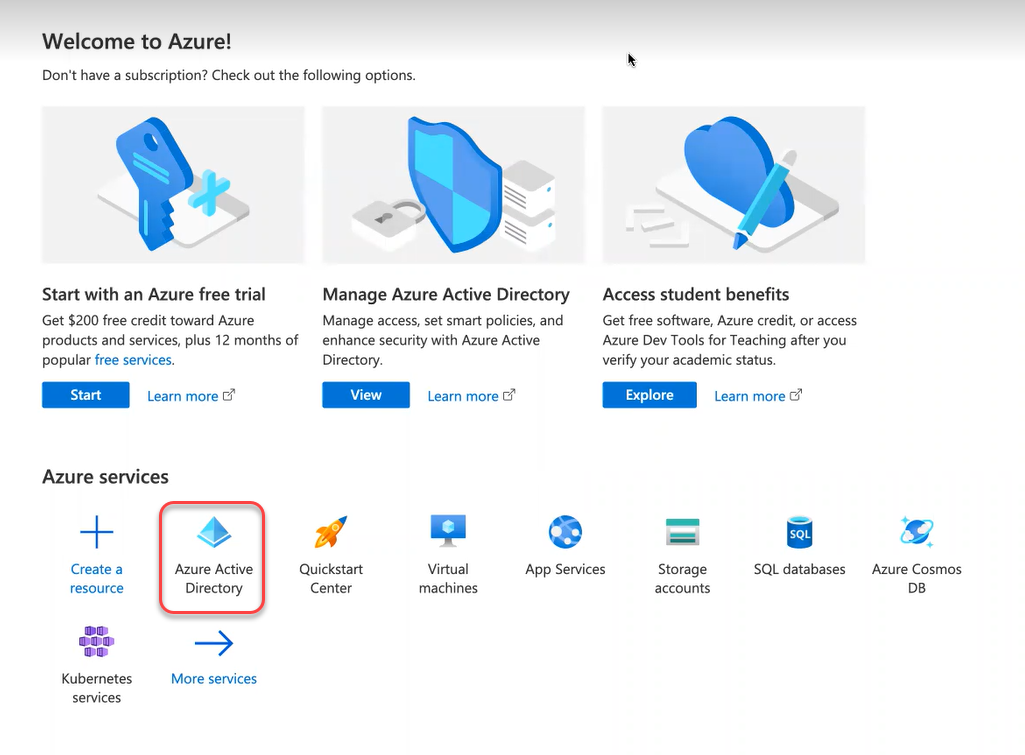Click the student benefits cloud illustration

(x=733, y=184)
